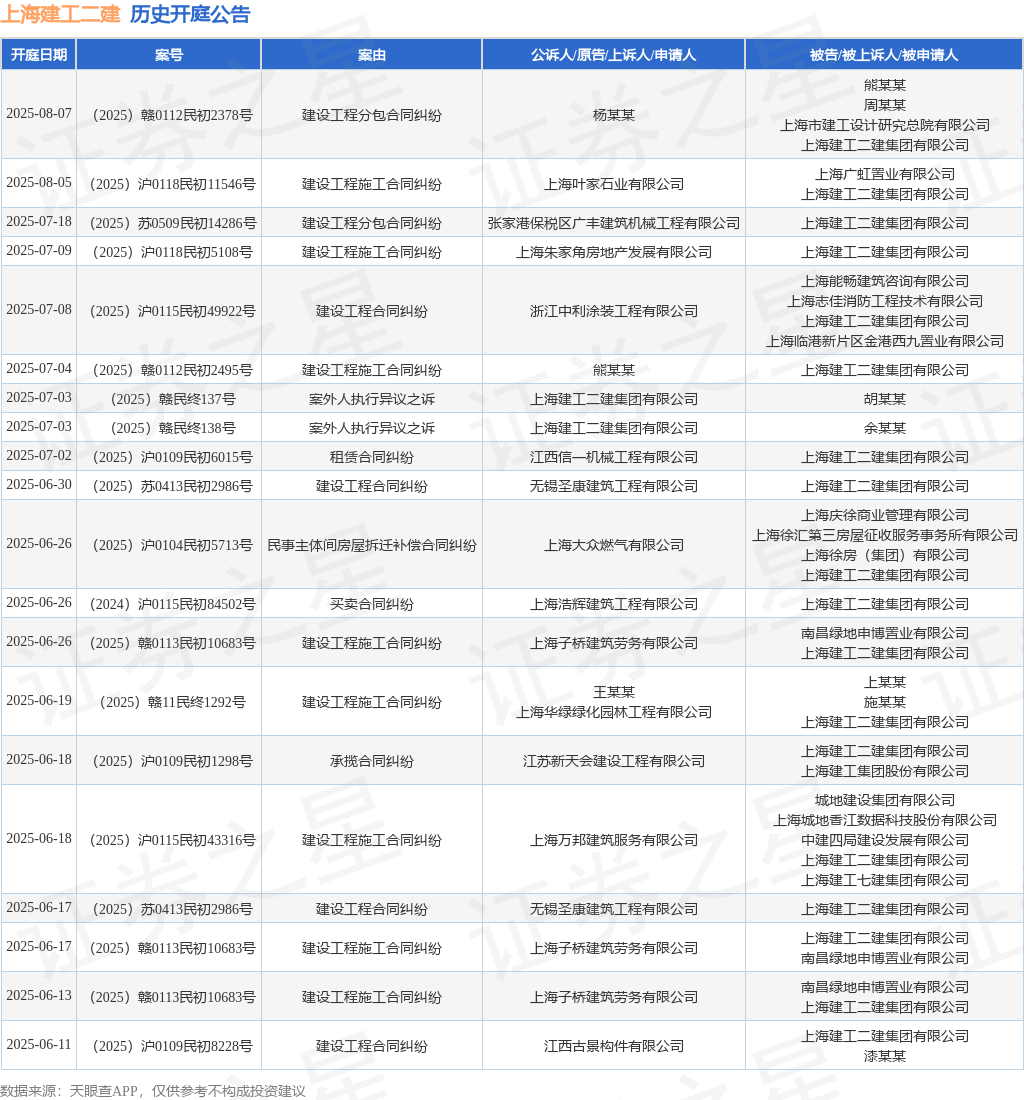The width and height of the screenshot is (1024, 1100).
Task: Click the case cause 买卖合同纠纷
Action: coord(372,604)
